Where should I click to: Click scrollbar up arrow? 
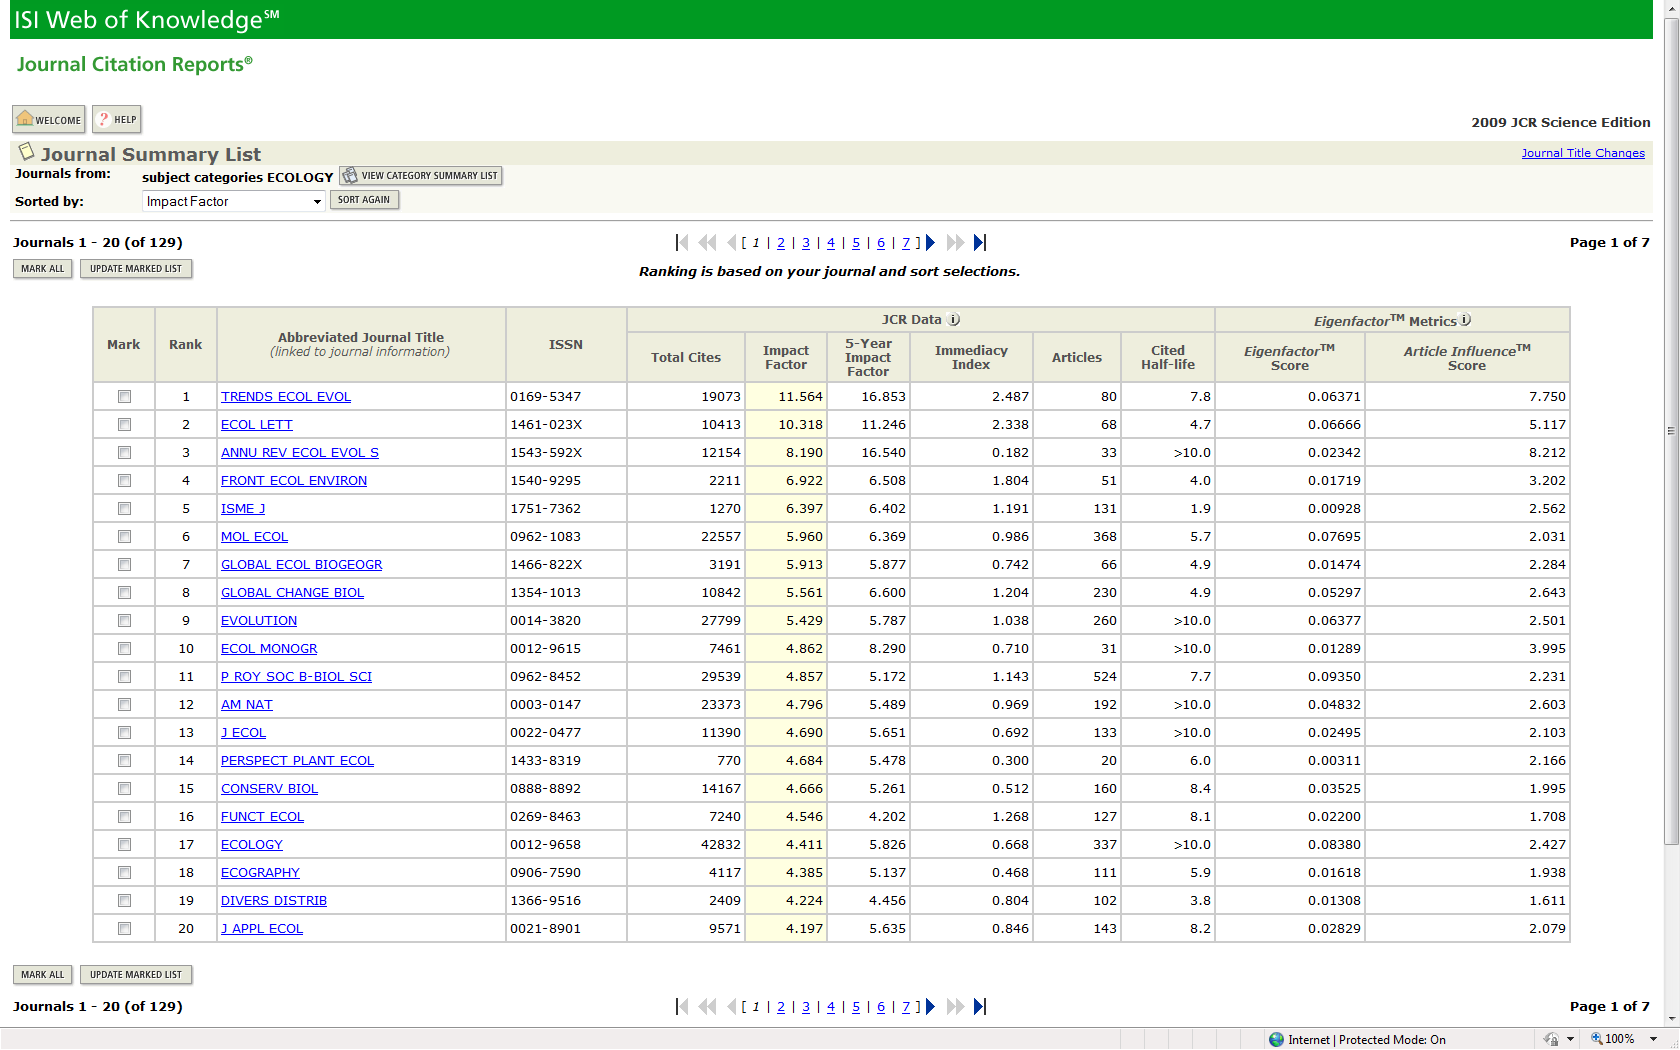click(x=1671, y=8)
